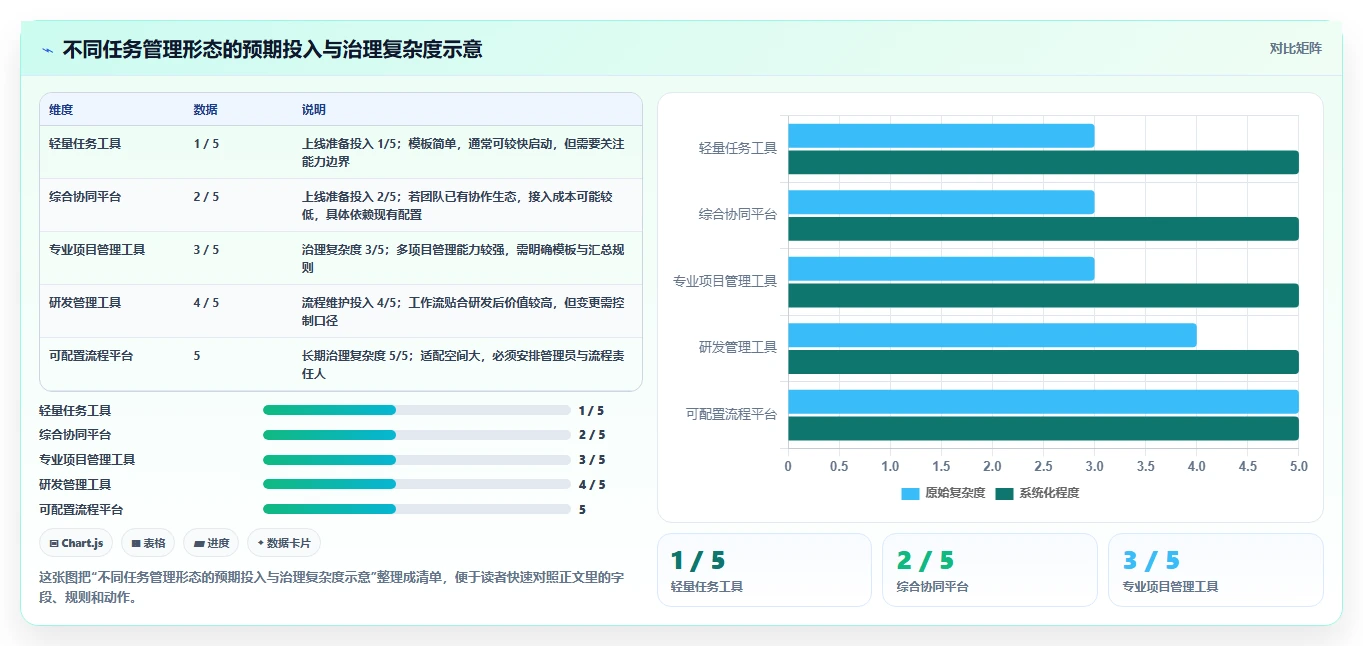Click the 对比矩阵 label in header
Screen dimensions: 1363x646
pos(1295,48)
